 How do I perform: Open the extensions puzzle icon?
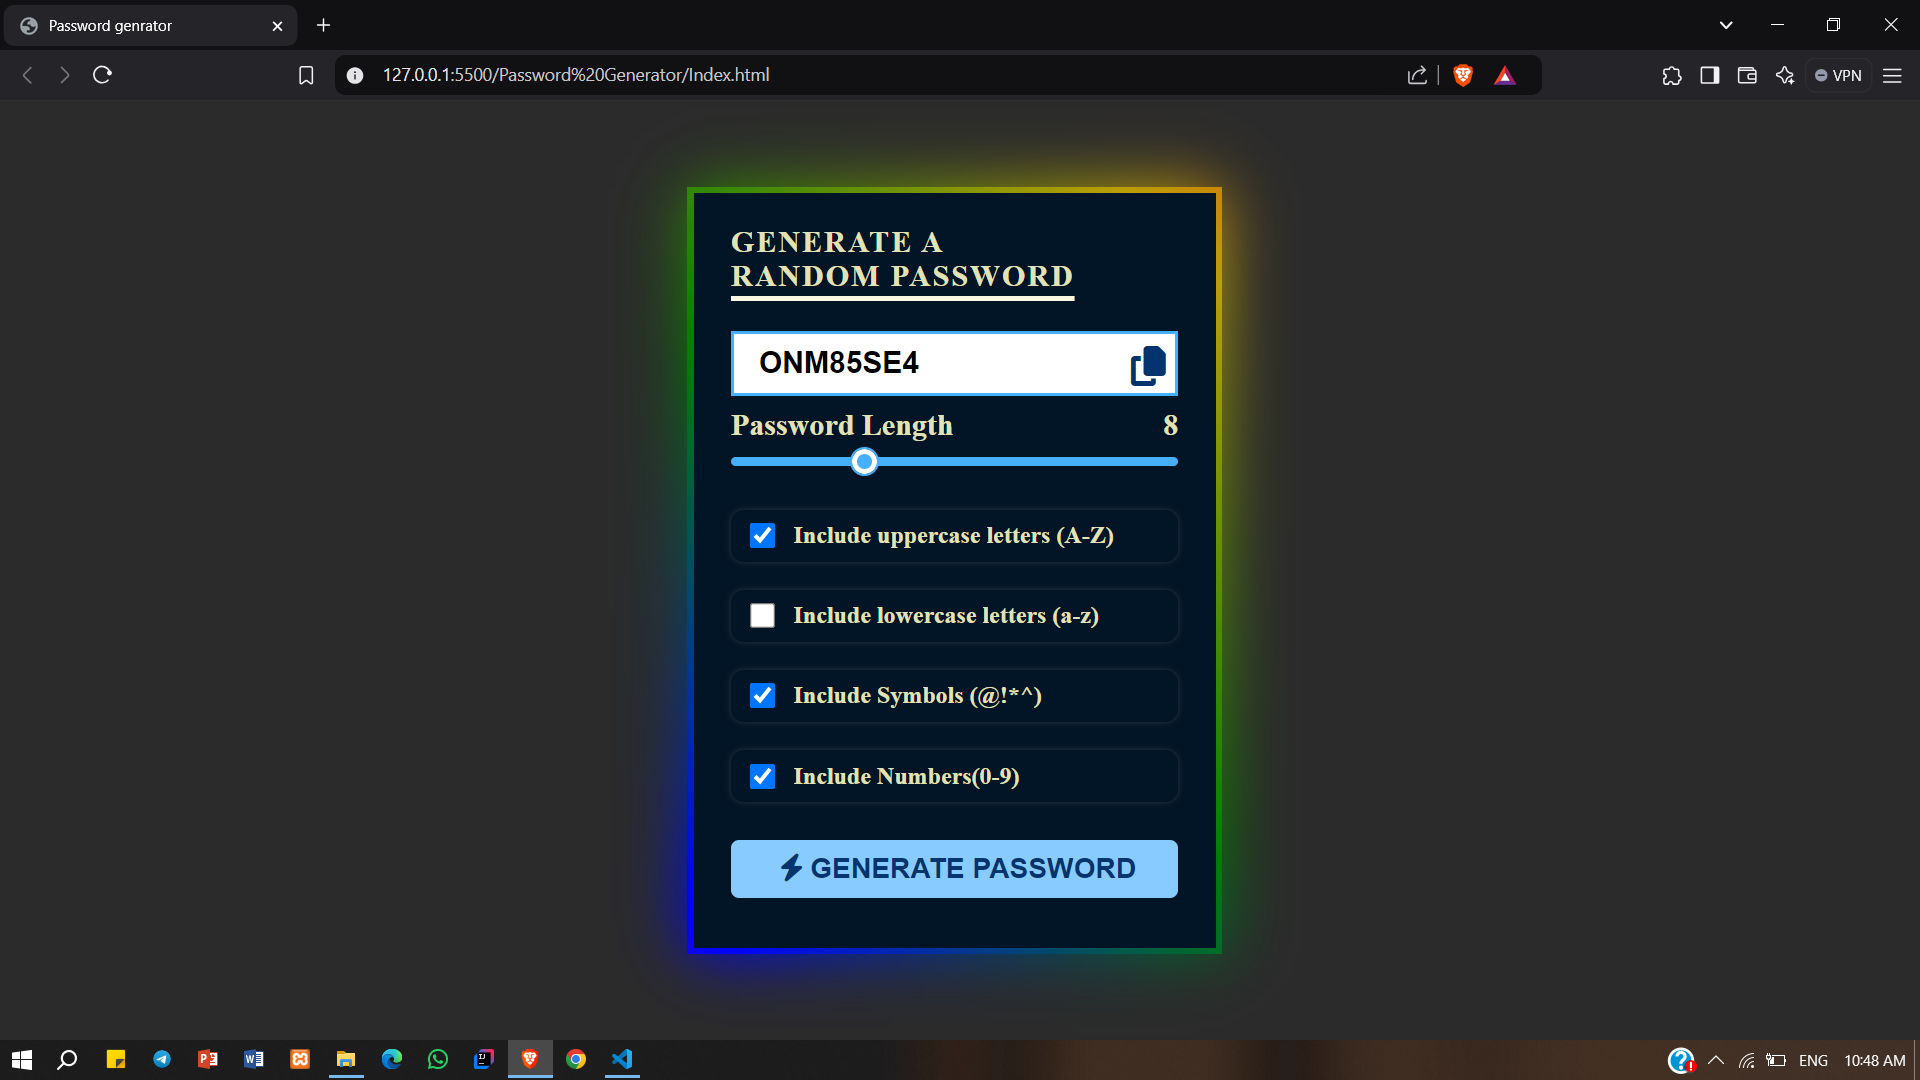[1672, 75]
